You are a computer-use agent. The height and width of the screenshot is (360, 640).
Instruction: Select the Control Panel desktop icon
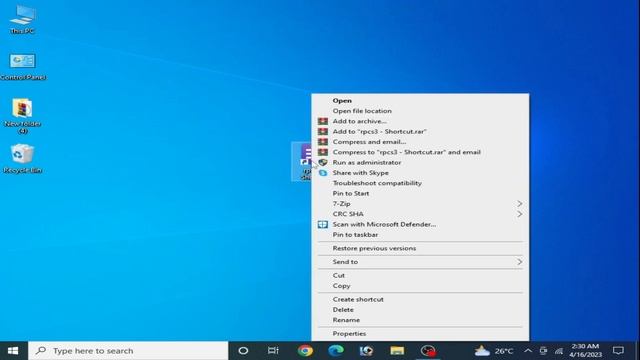(22, 66)
